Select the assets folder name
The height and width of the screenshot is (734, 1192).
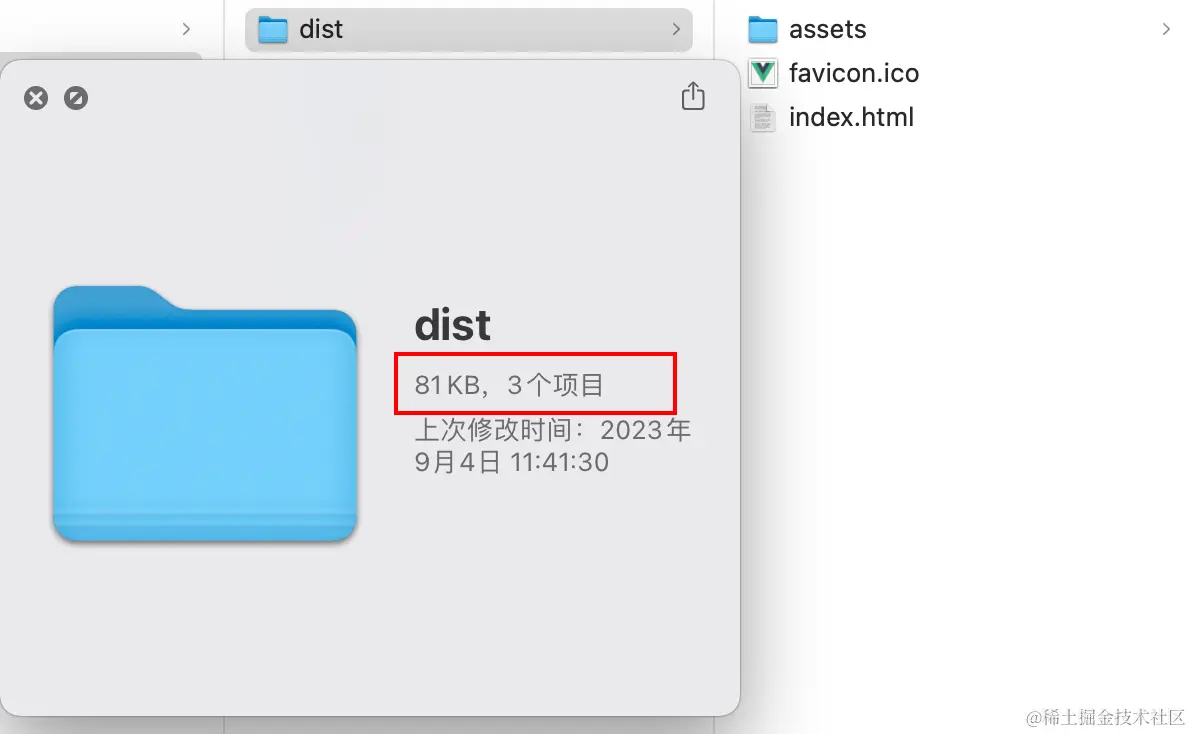pyautogui.click(x=827, y=30)
